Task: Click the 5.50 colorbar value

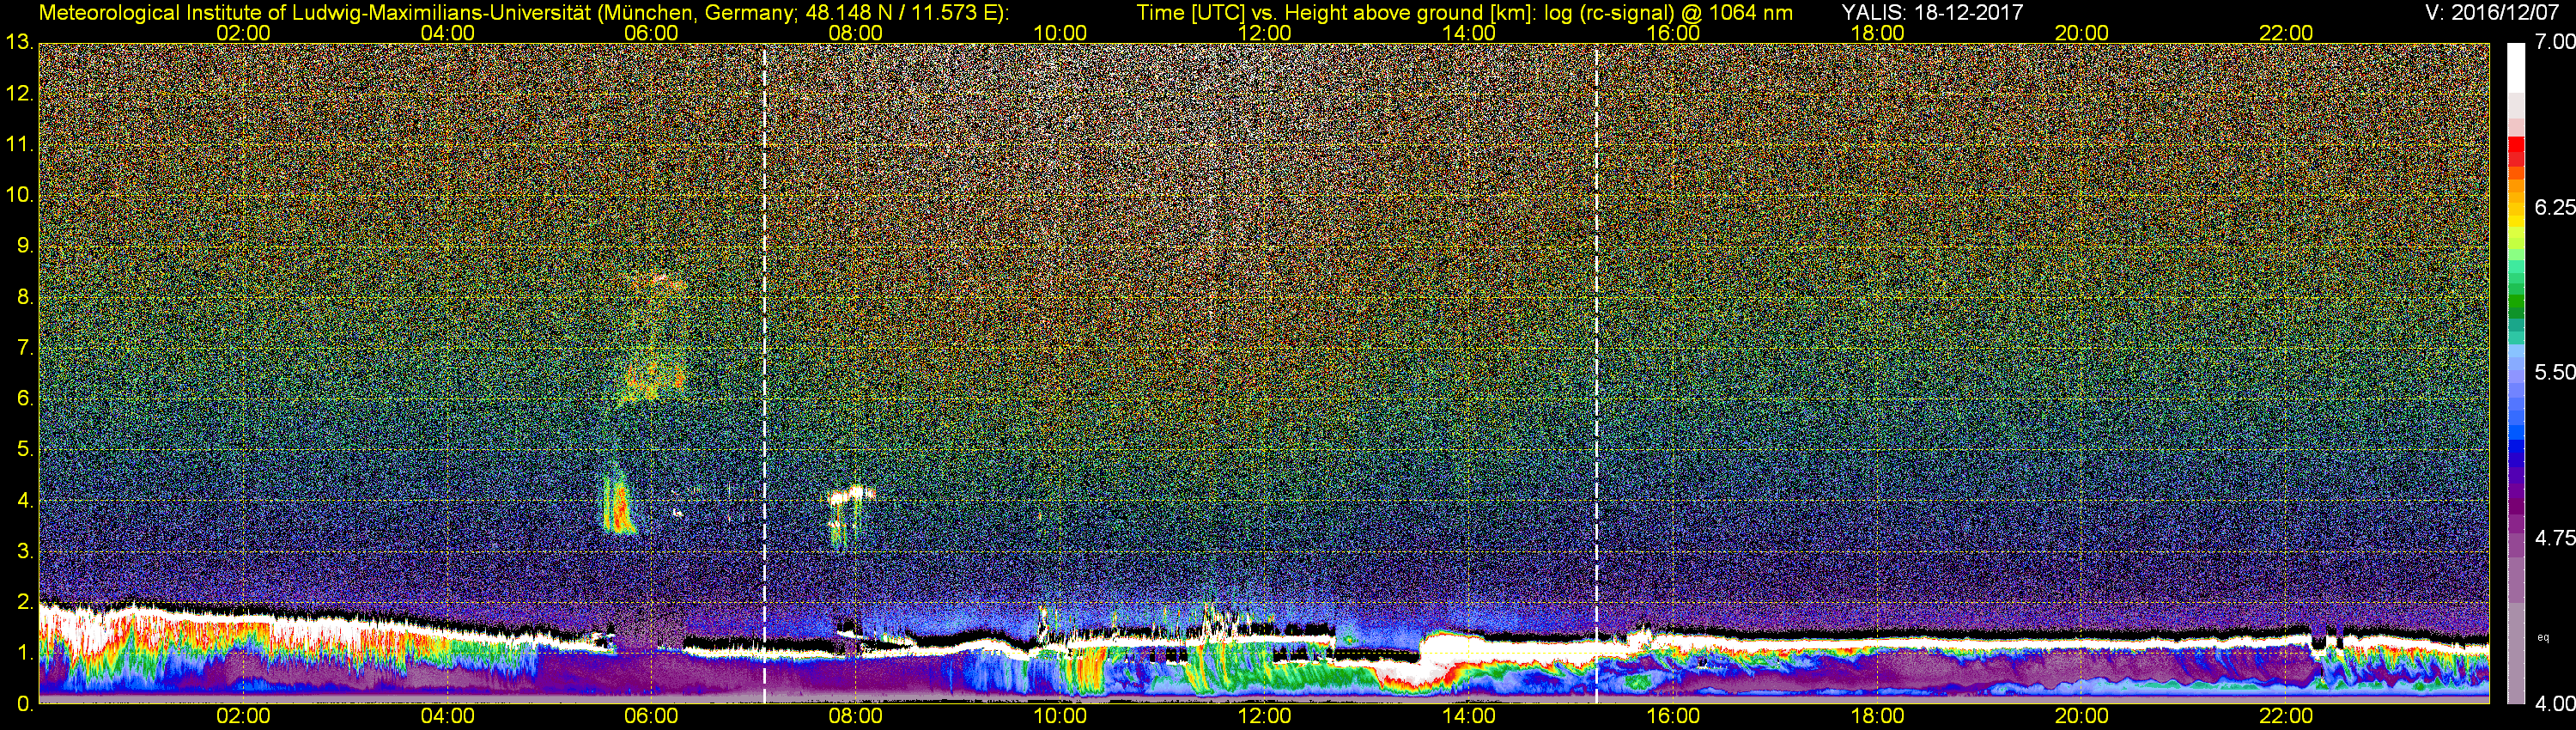Action: click(x=2554, y=372)
